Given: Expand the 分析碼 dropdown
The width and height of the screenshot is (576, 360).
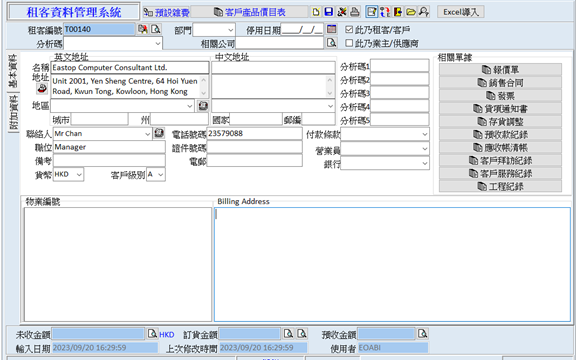Looking at the screenshot, I should coord(158,43).
